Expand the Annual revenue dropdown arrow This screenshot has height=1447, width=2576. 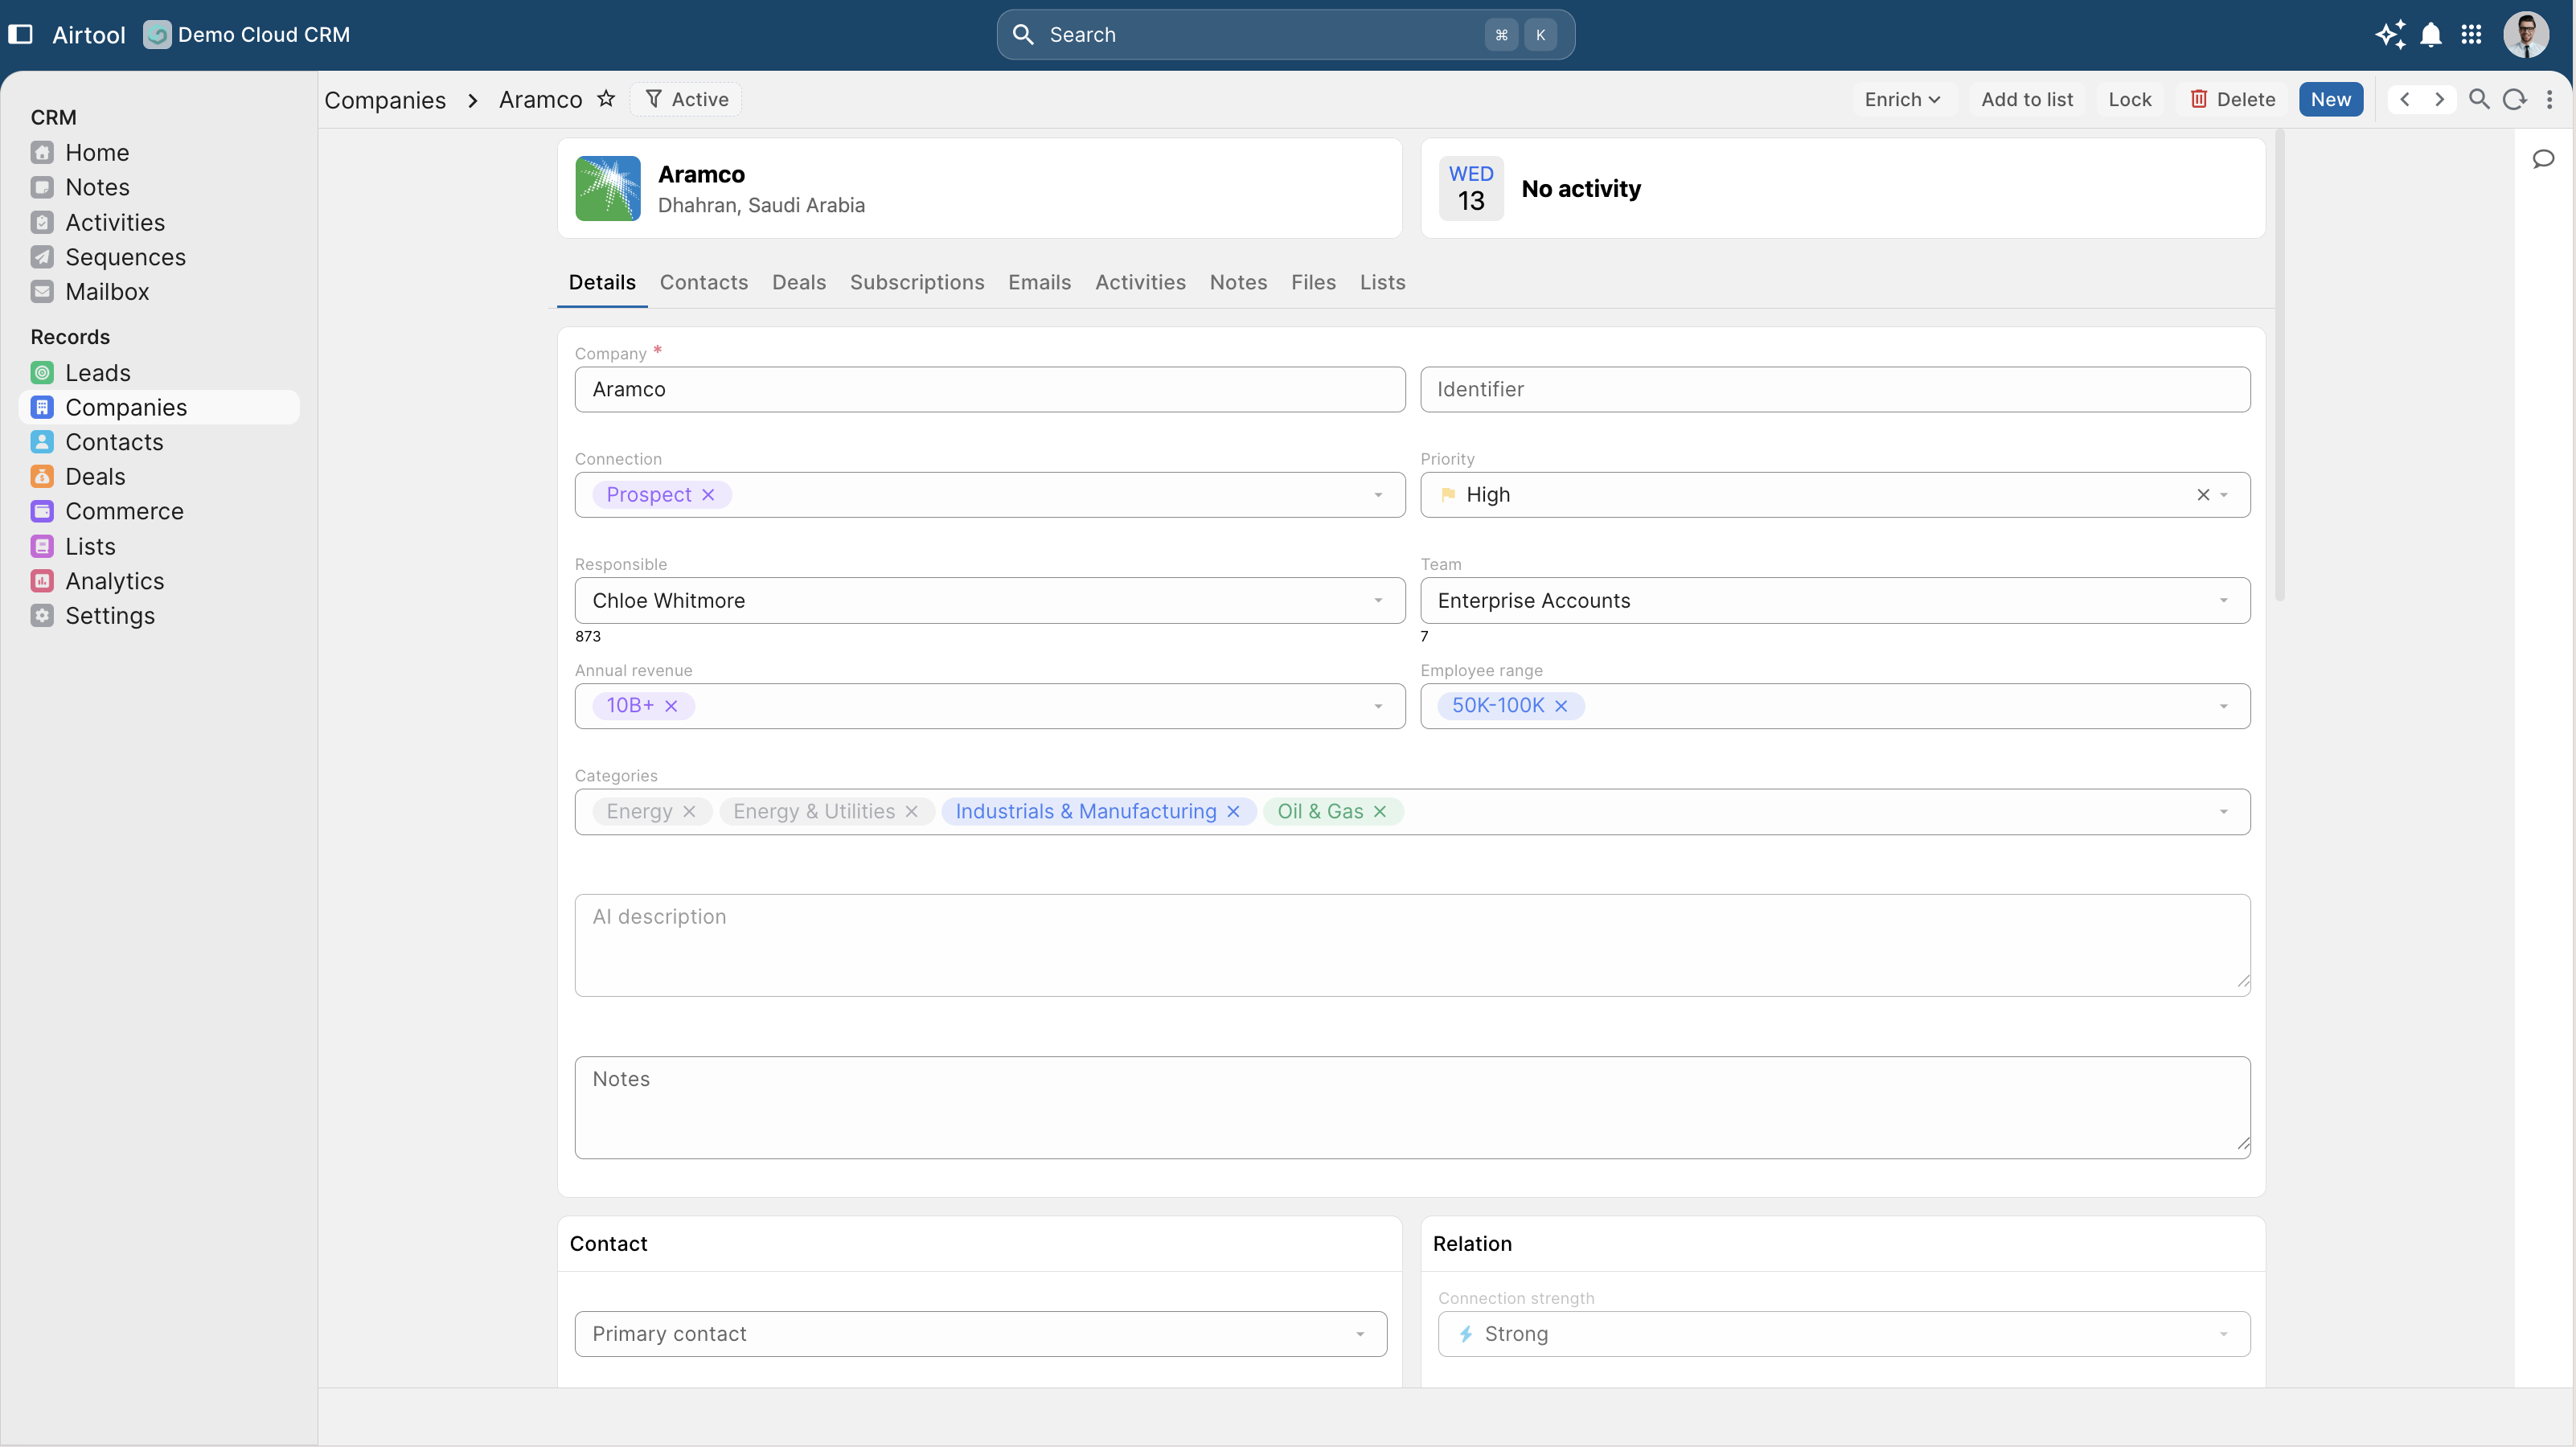[x=1378, y=706]
